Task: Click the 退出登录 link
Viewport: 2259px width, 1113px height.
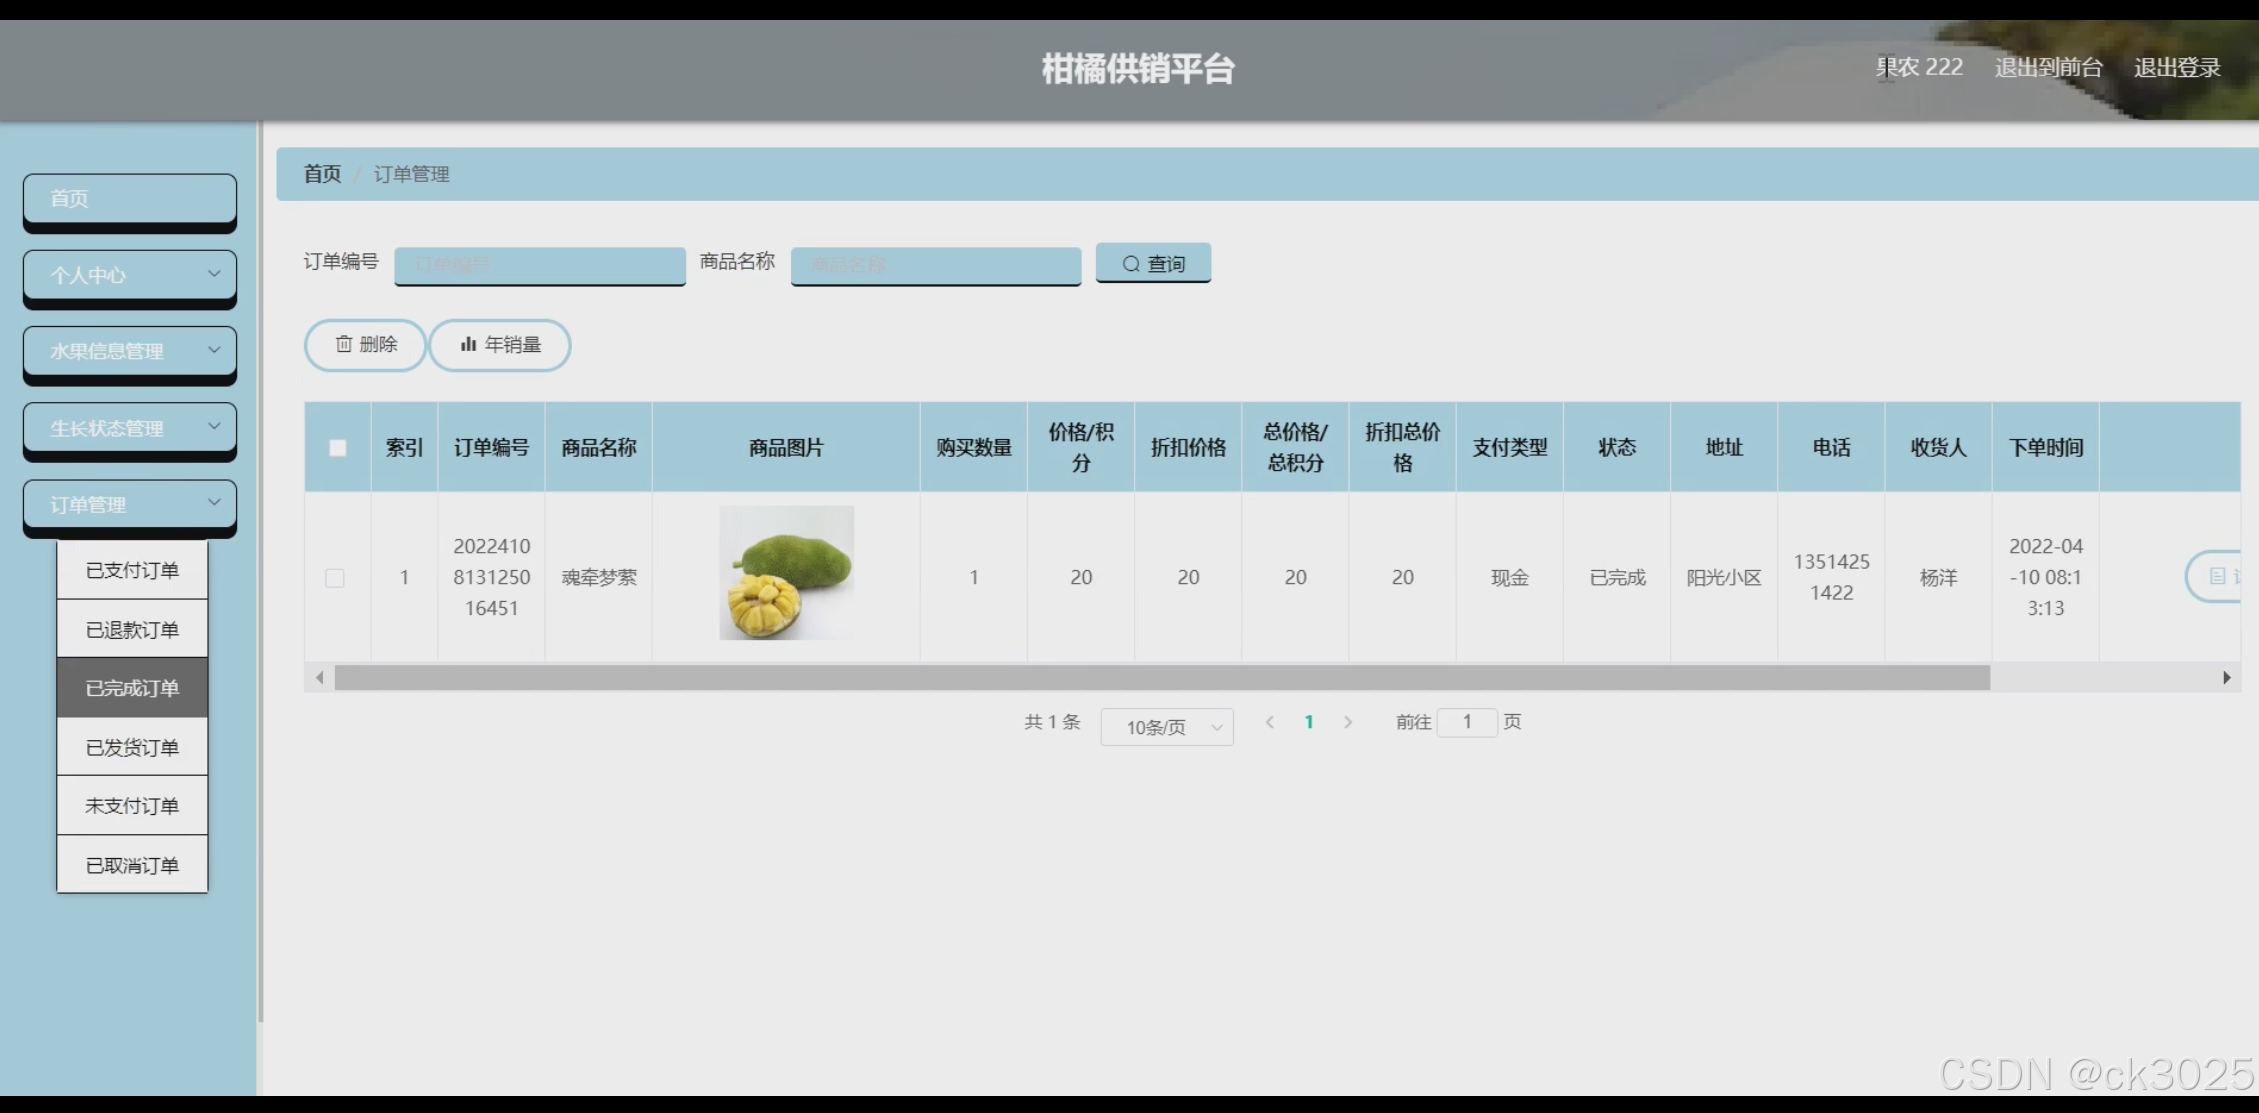Action: point(2176,68)
